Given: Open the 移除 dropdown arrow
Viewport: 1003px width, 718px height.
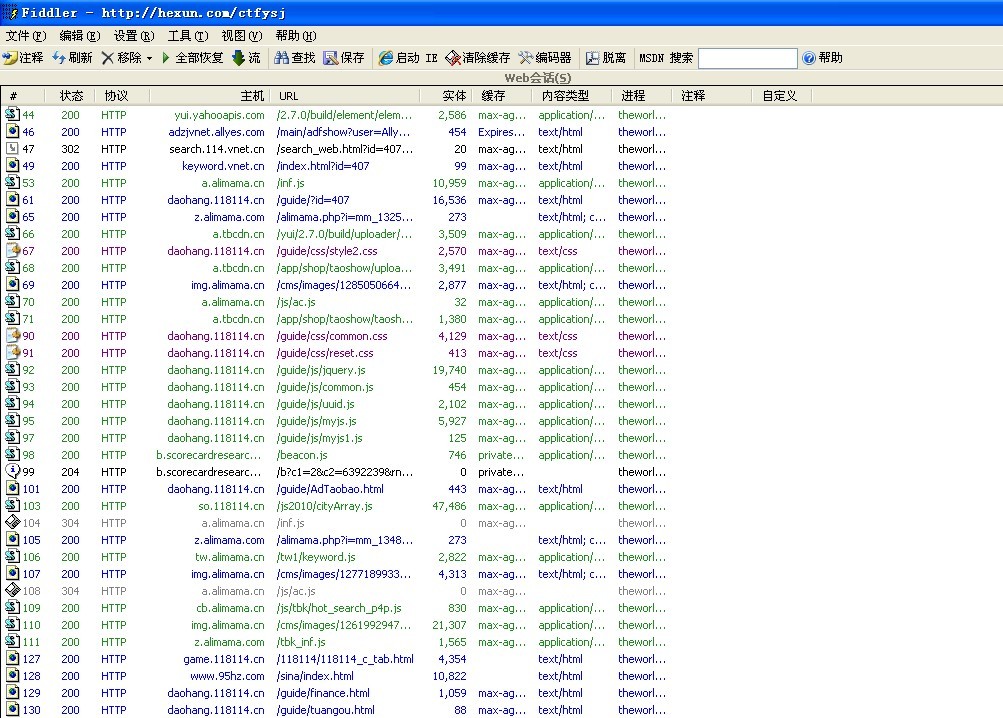Looking at the screenshot, I should pos(150,58).
